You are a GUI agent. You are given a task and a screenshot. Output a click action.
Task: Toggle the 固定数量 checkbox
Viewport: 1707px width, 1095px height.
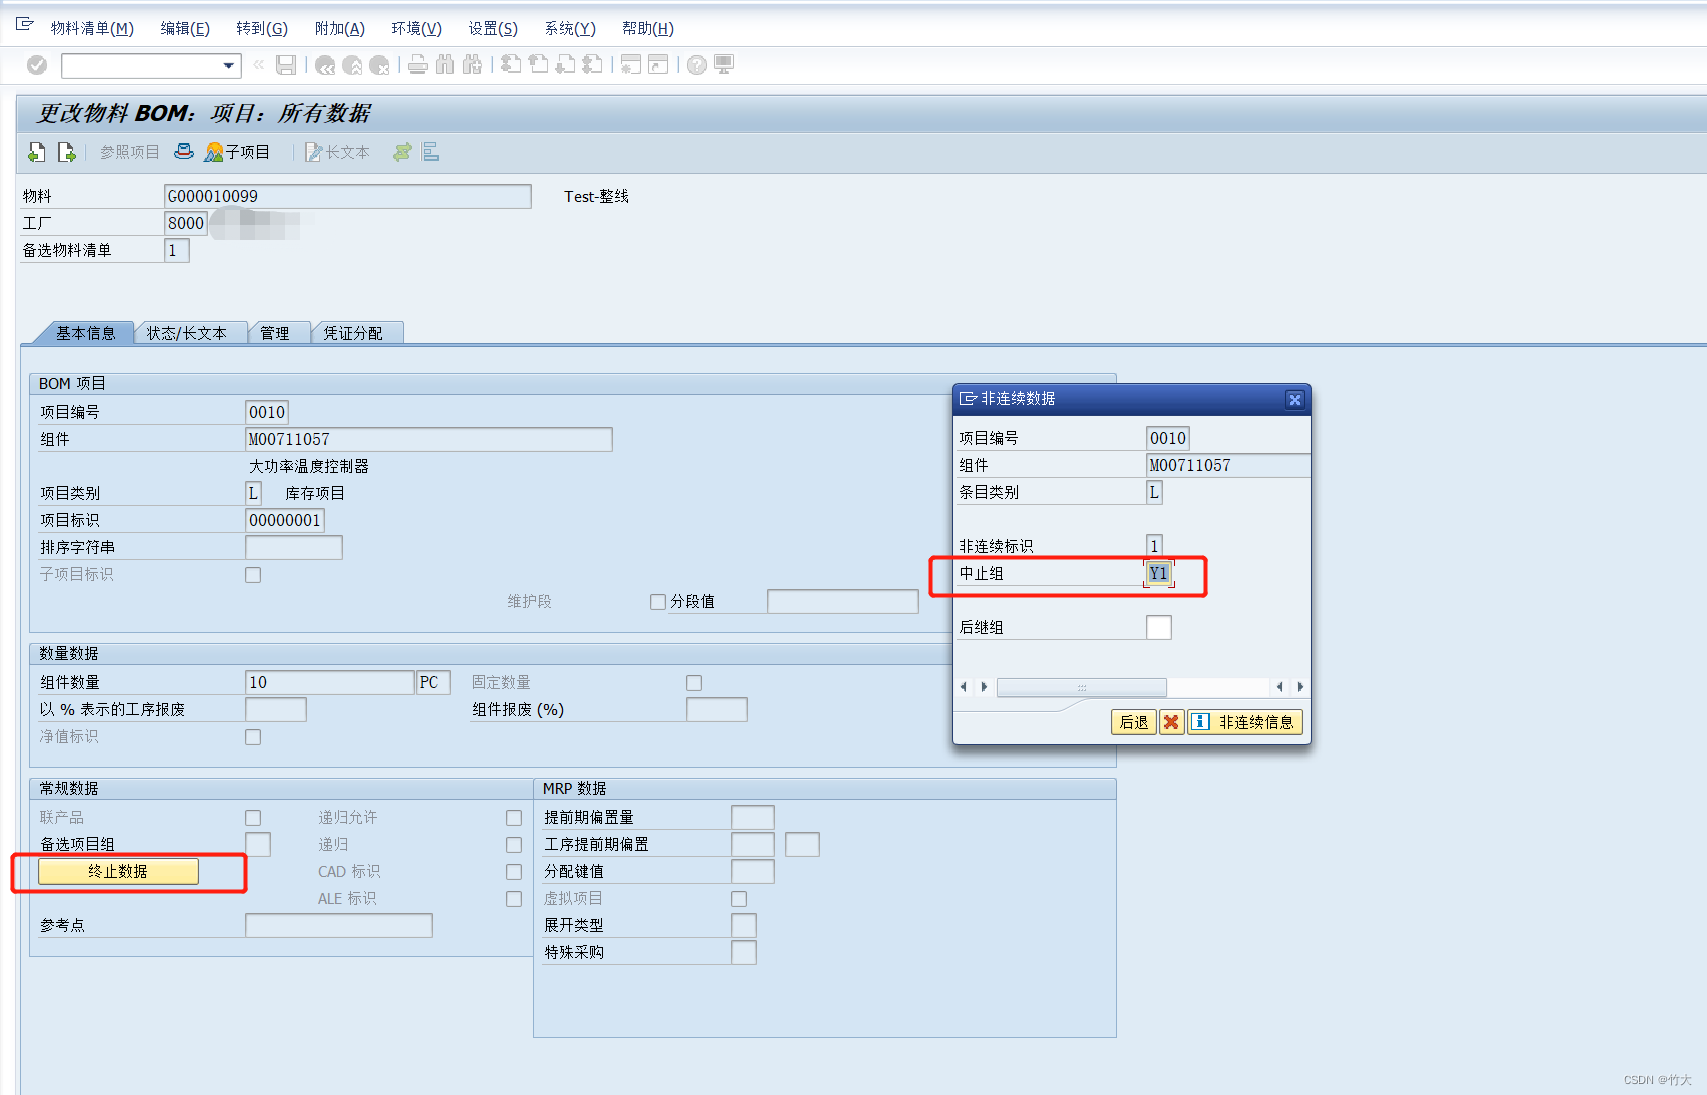tap(694, 683)
